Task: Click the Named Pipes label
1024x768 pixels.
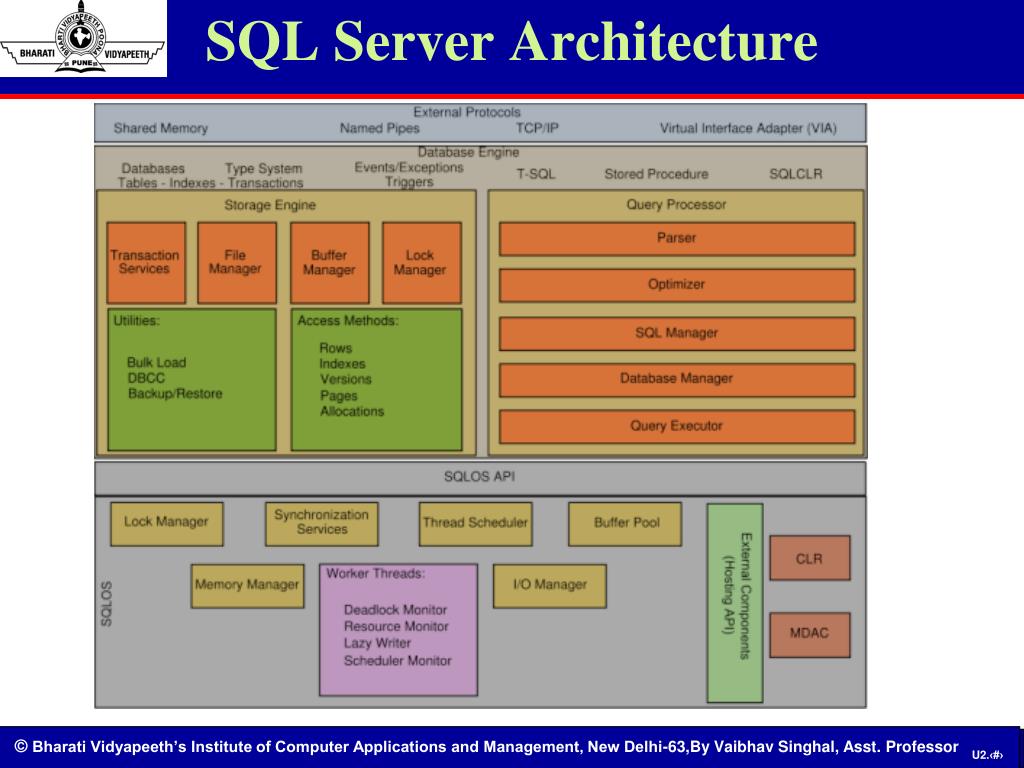Action: coord(379,128)
